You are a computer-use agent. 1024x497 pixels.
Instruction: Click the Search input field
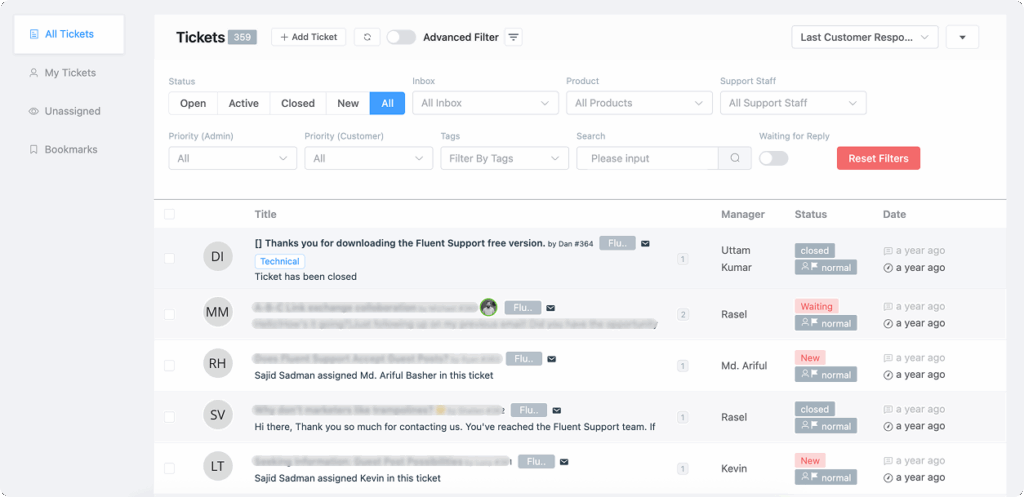pyautogui.click(x=647, y=158)
